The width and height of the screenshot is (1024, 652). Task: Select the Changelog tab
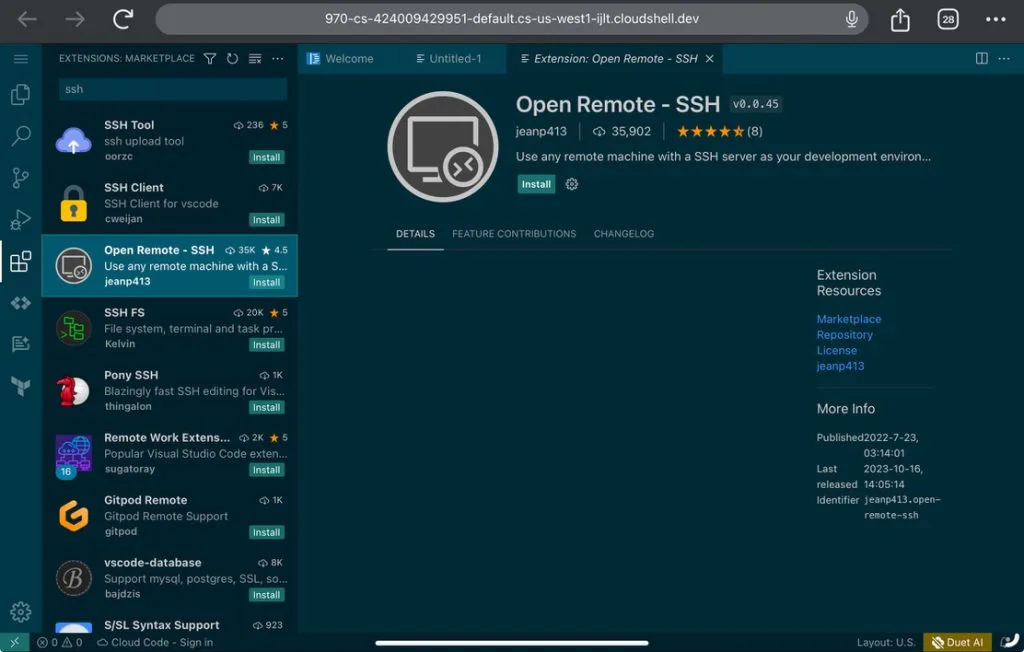624,234
